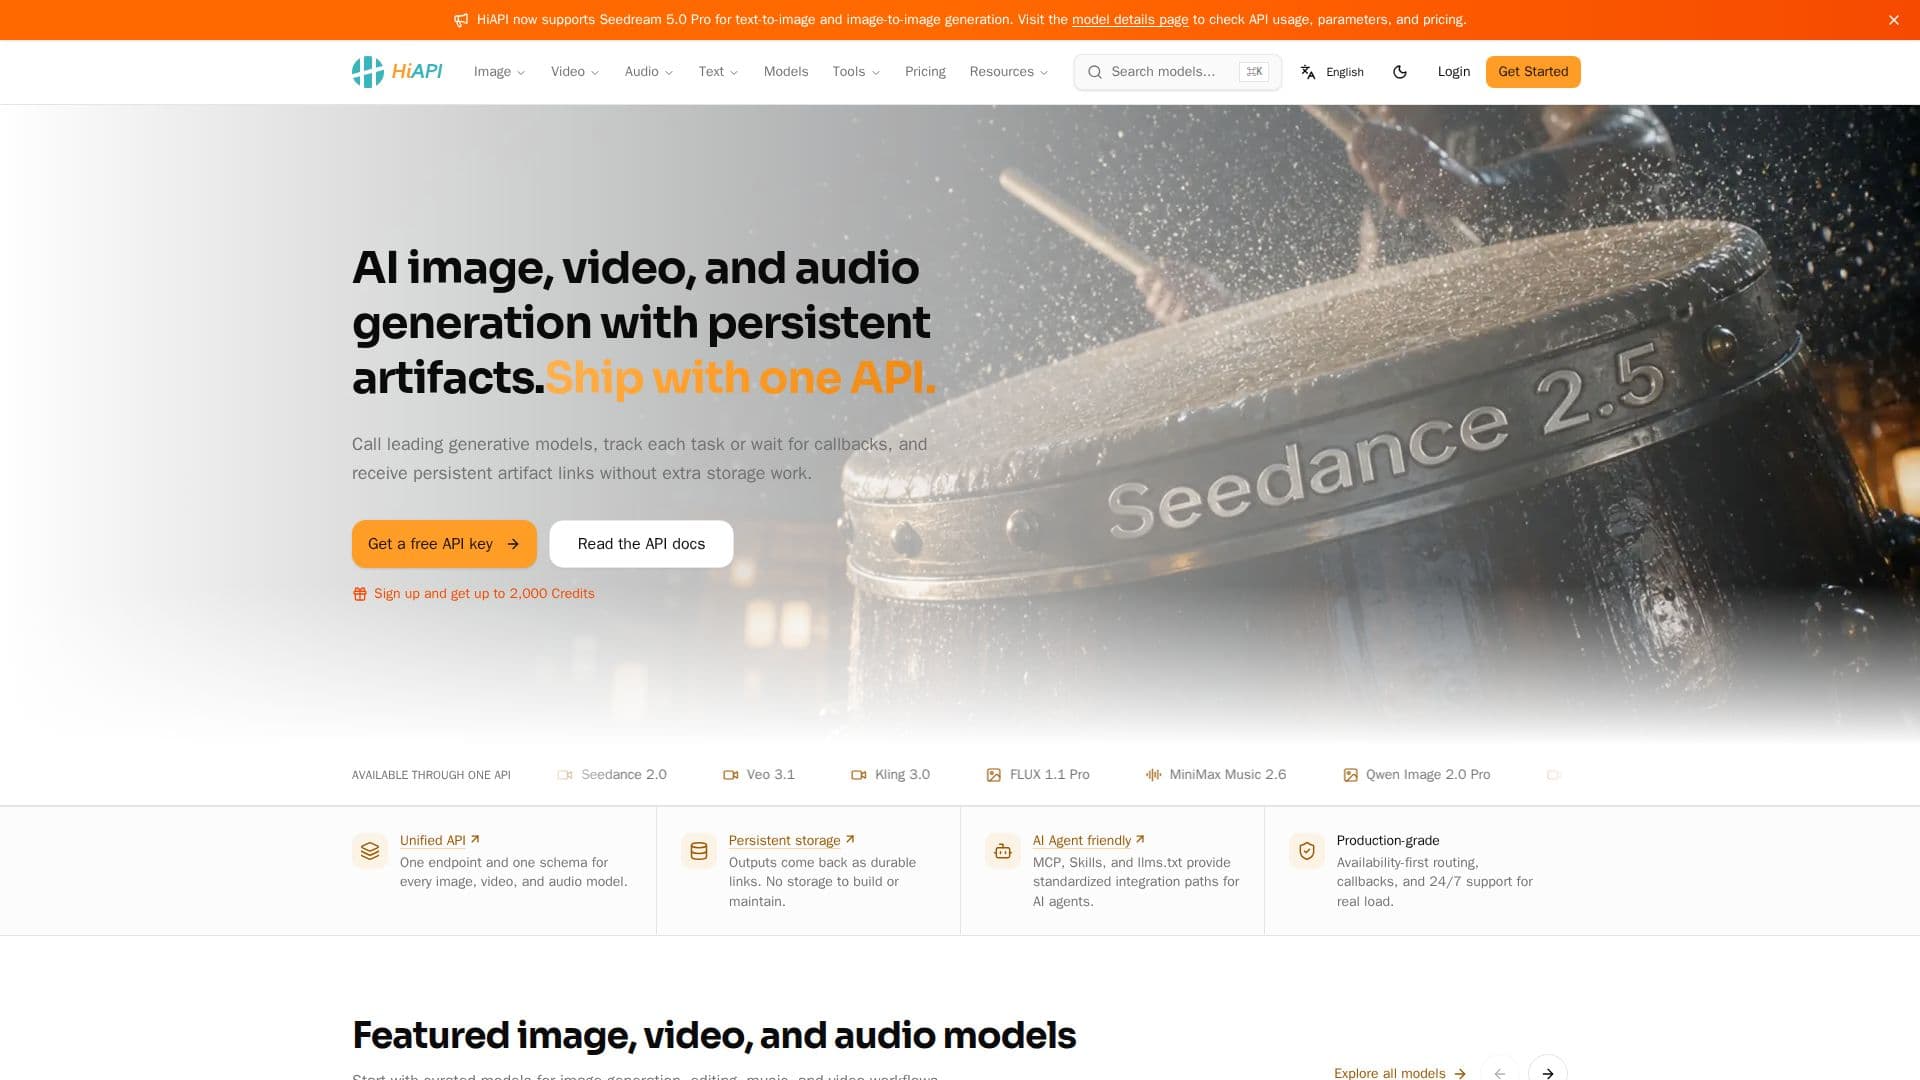
Task: Click next arrow in featured models carousel
Action: point(1547,1072)
